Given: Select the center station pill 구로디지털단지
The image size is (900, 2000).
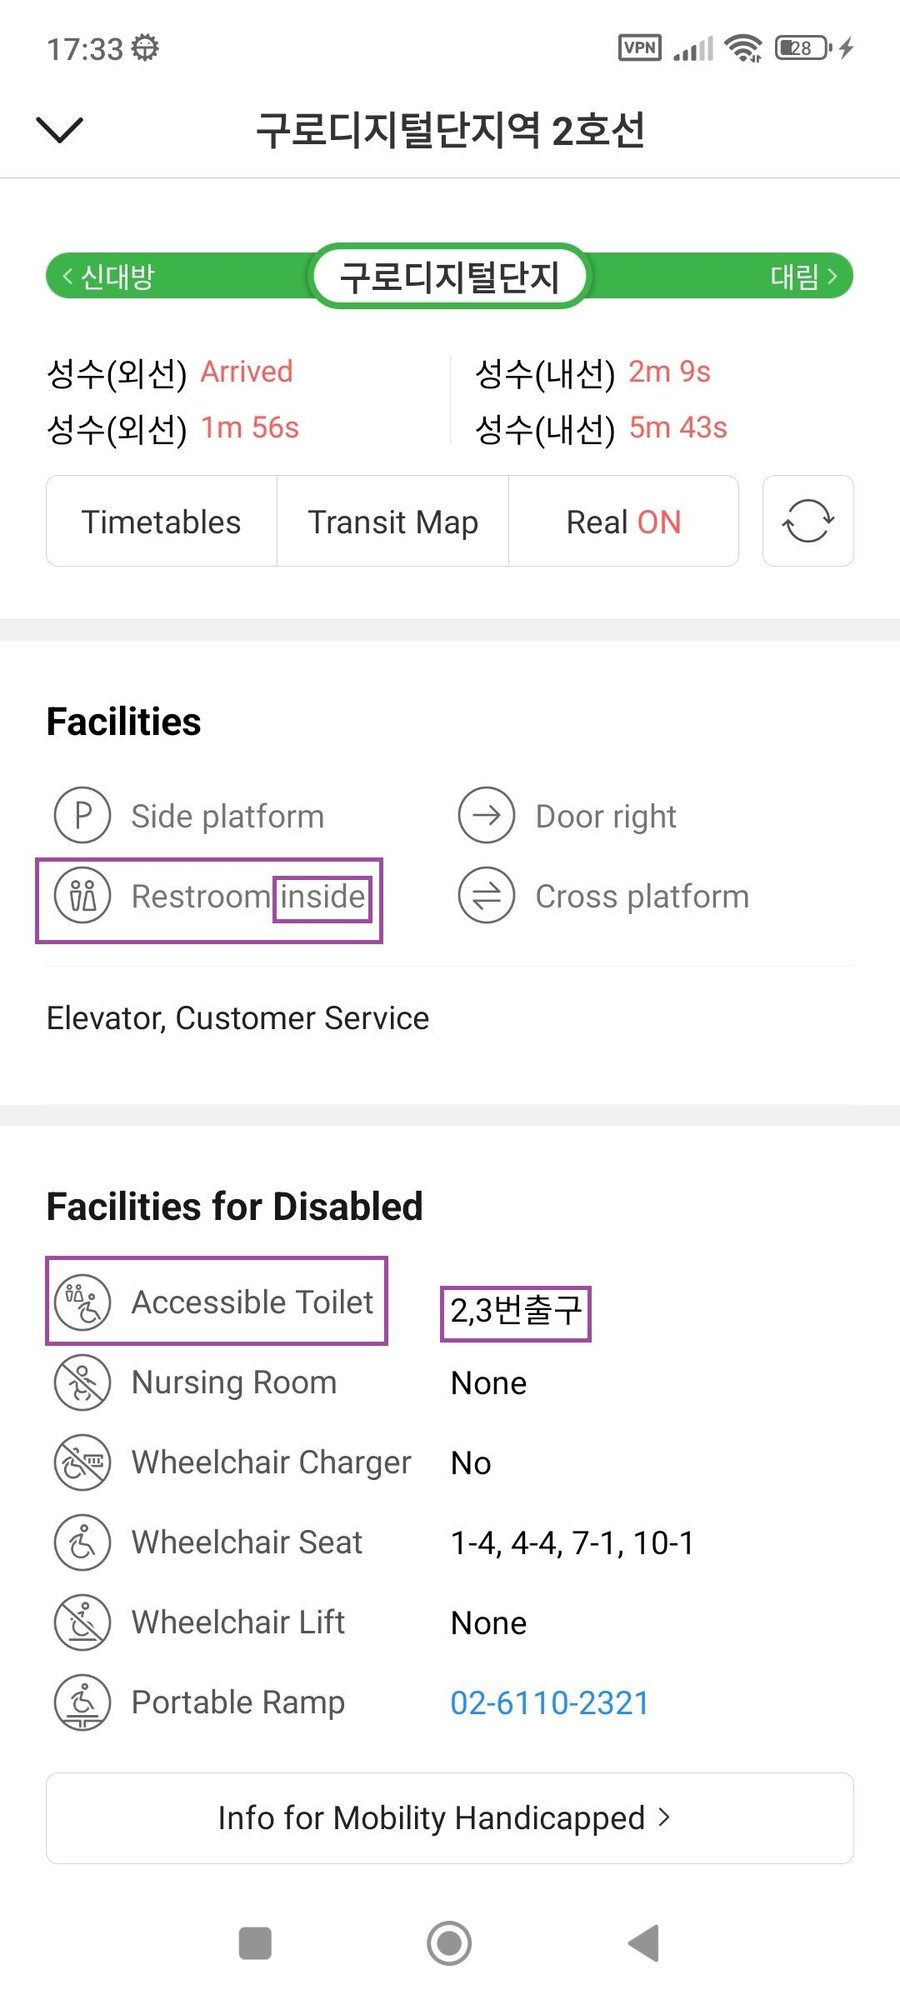Looking at the screenshot, I should [449, 276].
